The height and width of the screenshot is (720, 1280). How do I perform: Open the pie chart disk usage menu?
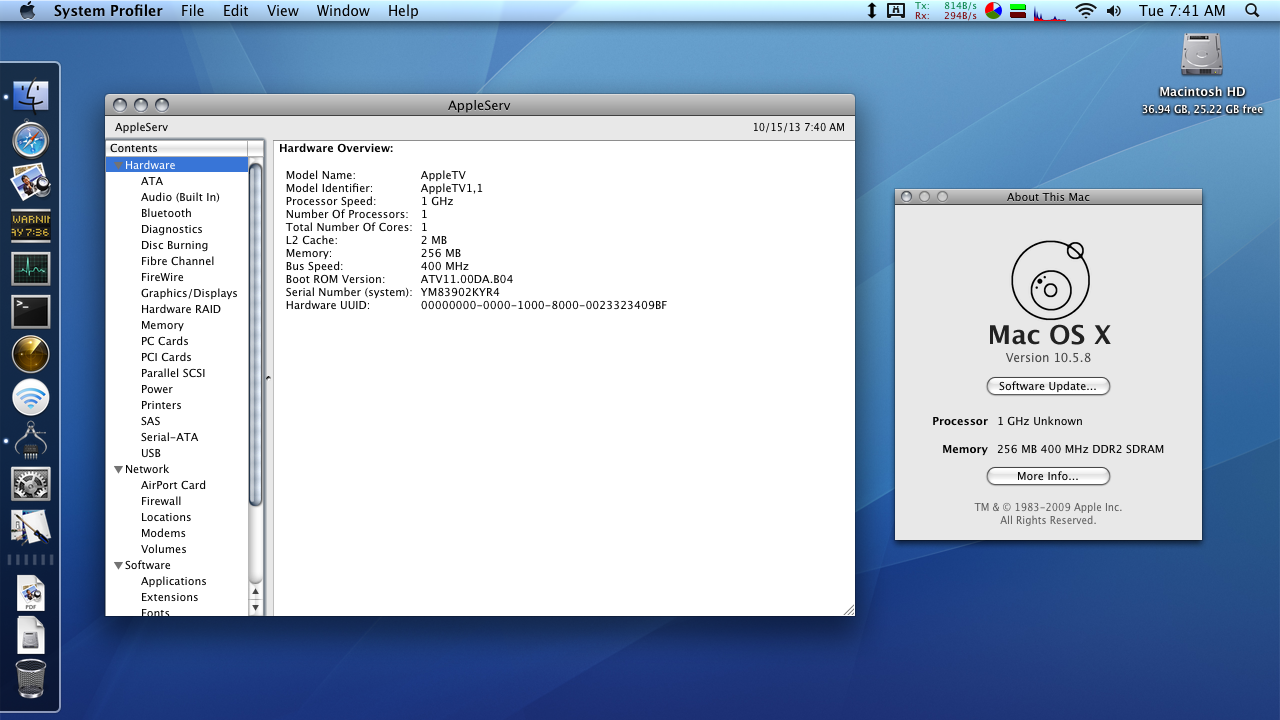pos(993,11)
